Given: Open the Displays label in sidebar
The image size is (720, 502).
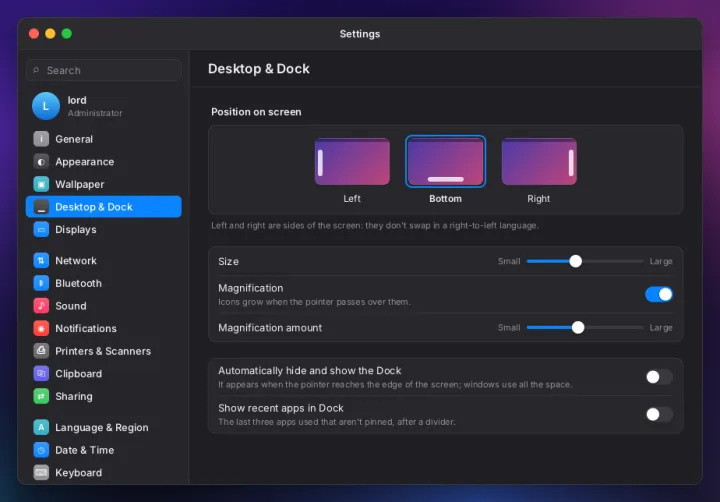Looking at the screenshot, I should pyautogui.click(x=76, y=229).
